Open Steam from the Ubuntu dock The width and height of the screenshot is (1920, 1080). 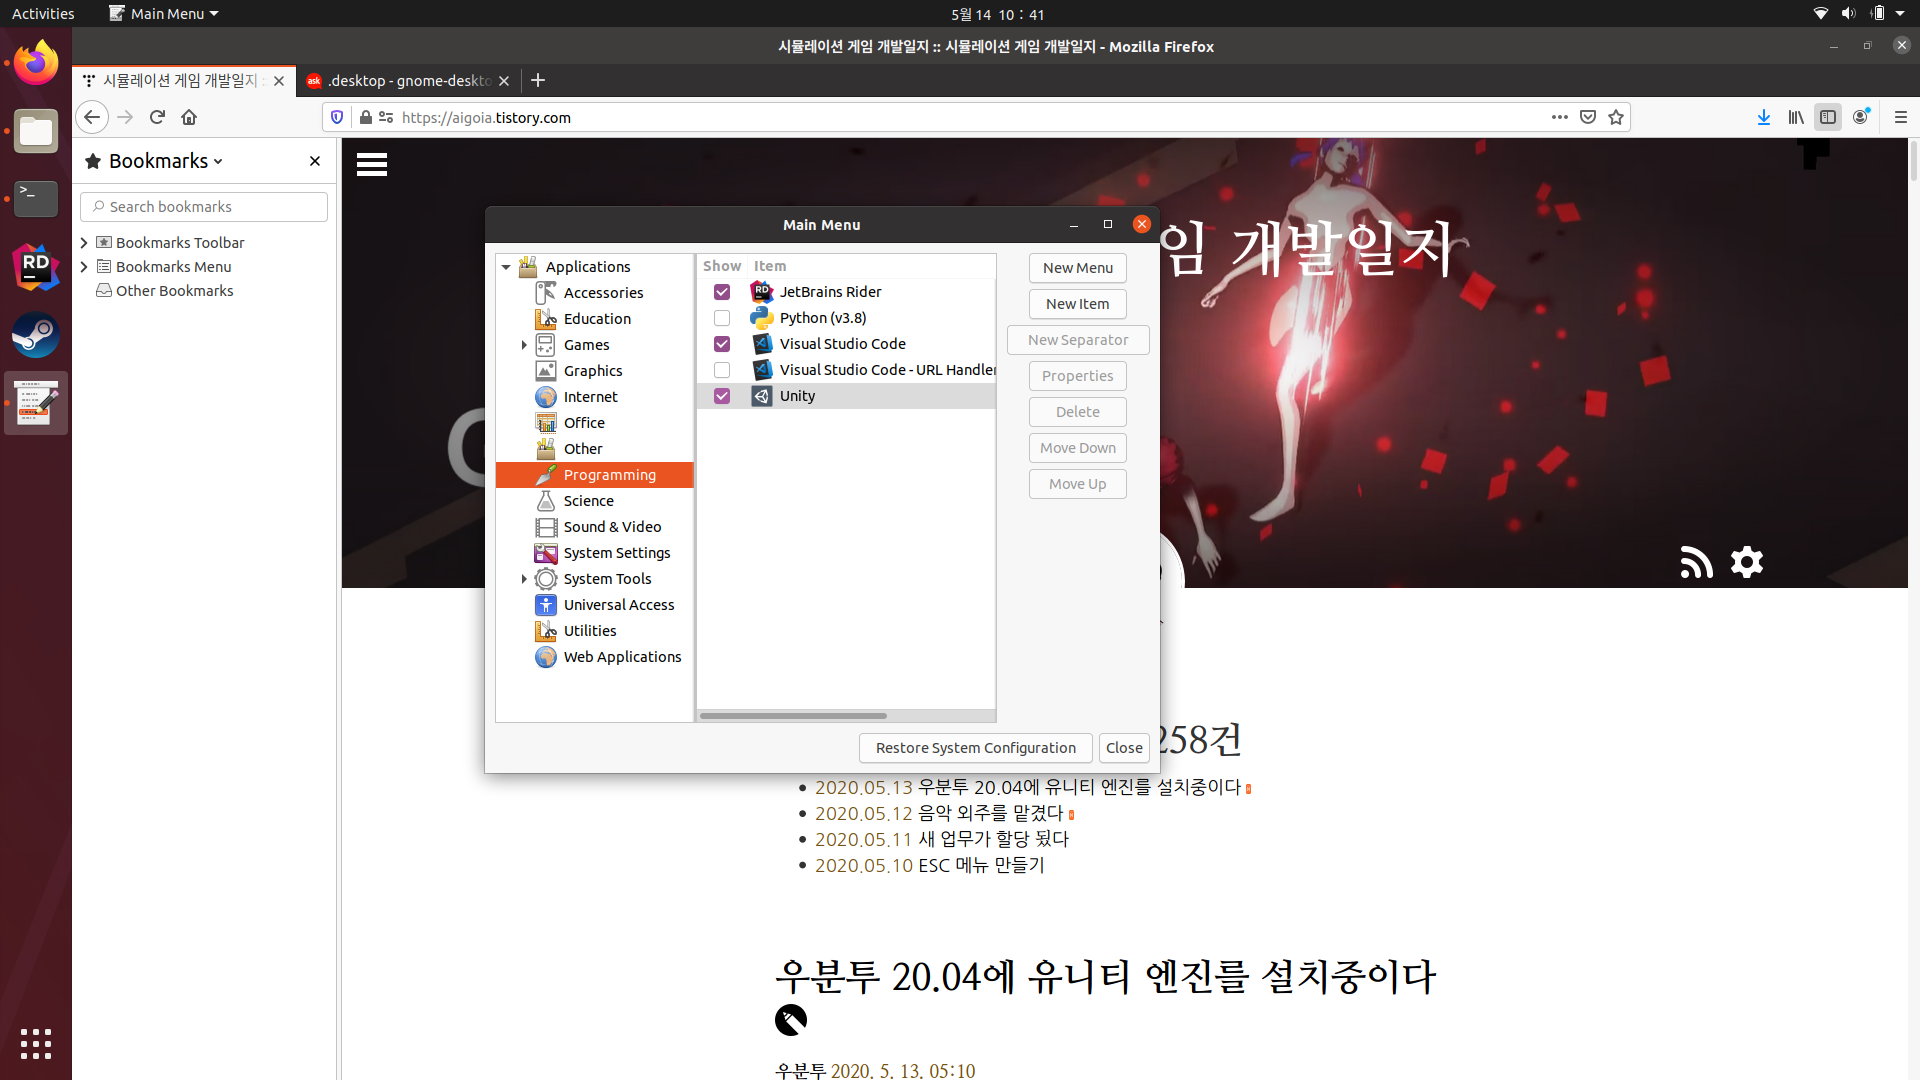pyautogui.click(x=36, y=336)
